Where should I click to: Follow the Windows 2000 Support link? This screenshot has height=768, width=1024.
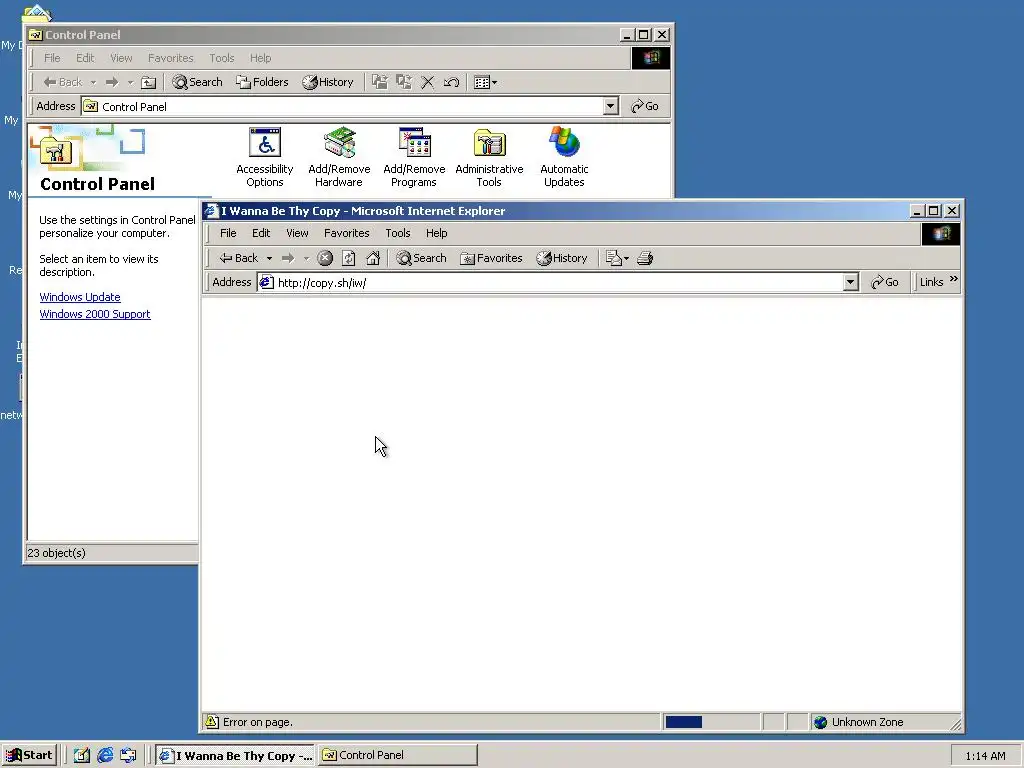tap(95, 314)
